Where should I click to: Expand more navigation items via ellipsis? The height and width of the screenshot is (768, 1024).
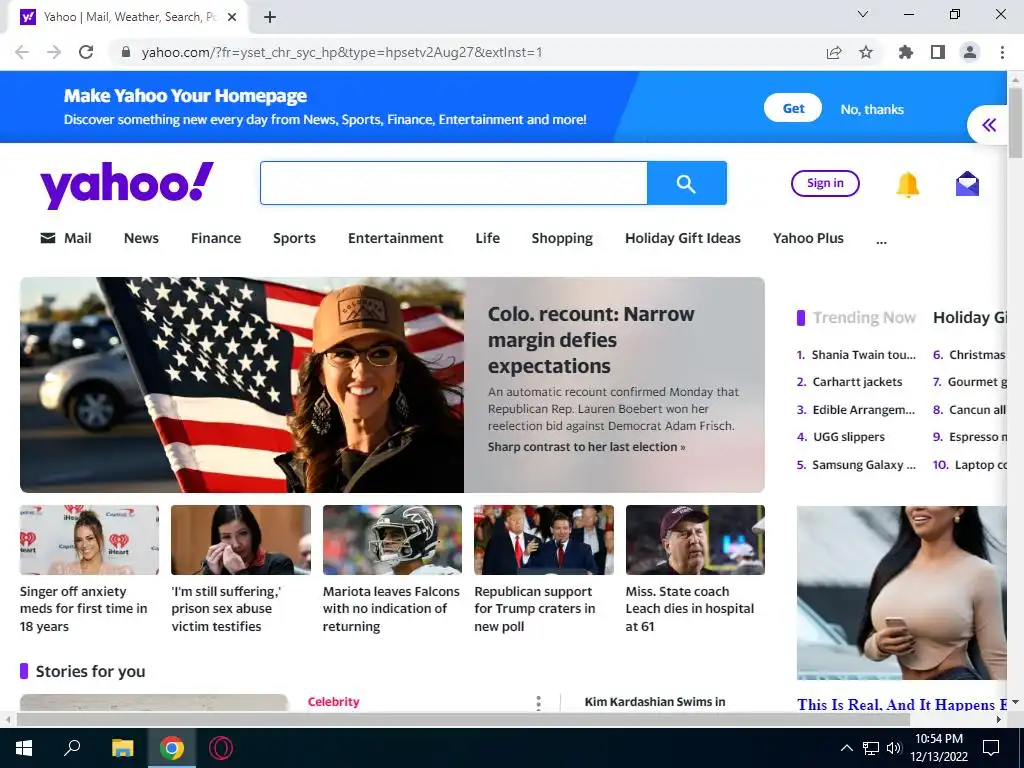881,240
